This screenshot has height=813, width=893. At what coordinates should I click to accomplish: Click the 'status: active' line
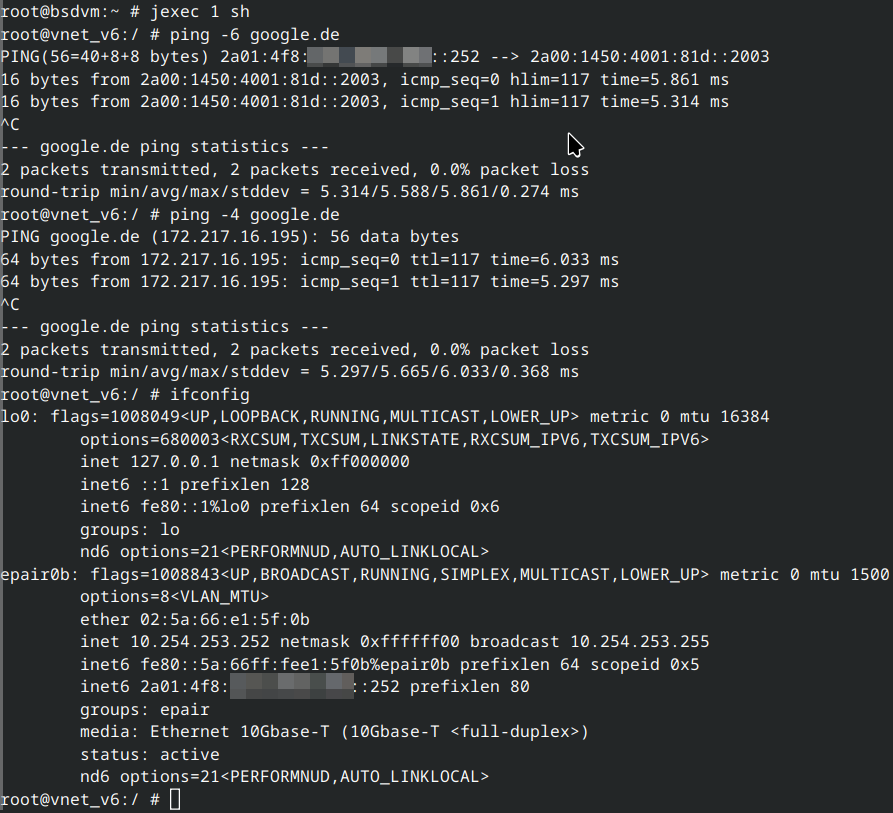click(x=150, y=754)
